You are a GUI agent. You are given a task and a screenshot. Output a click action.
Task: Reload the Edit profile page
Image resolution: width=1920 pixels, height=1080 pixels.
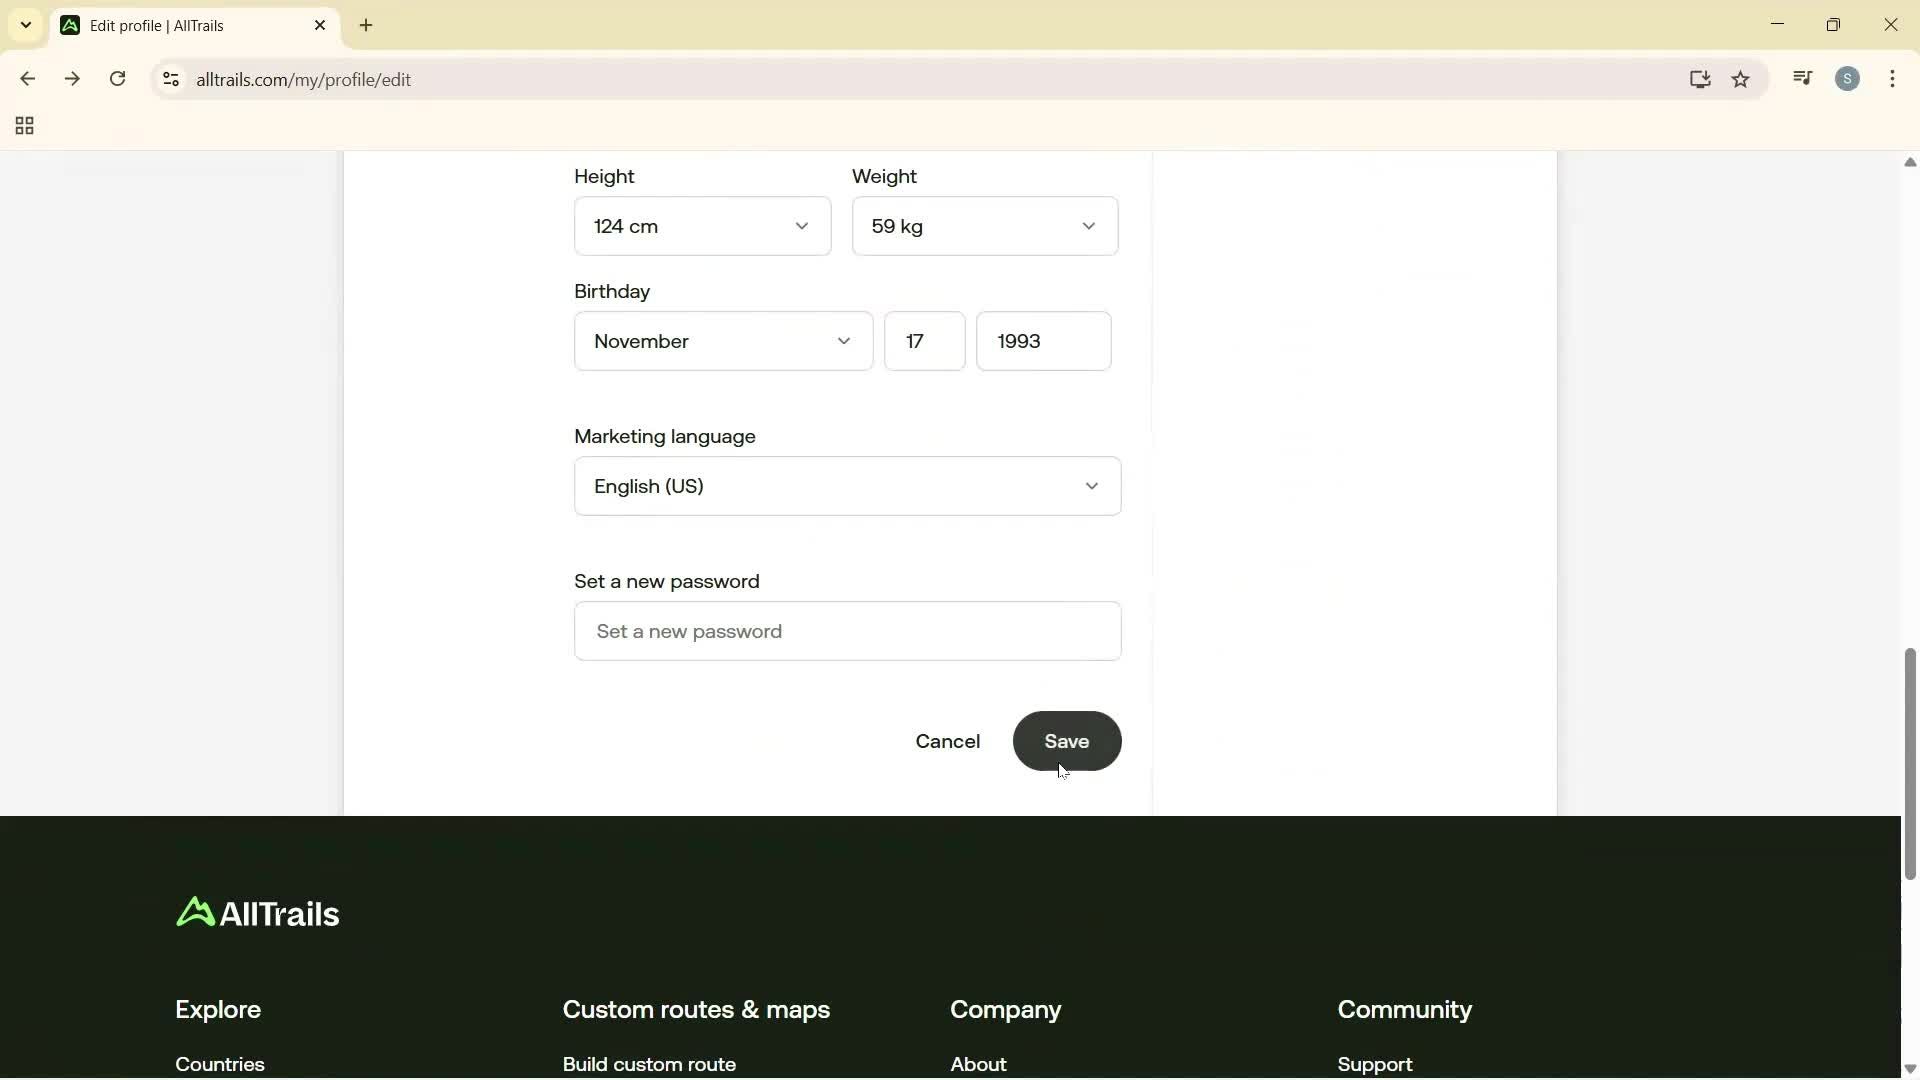(118, 79)
